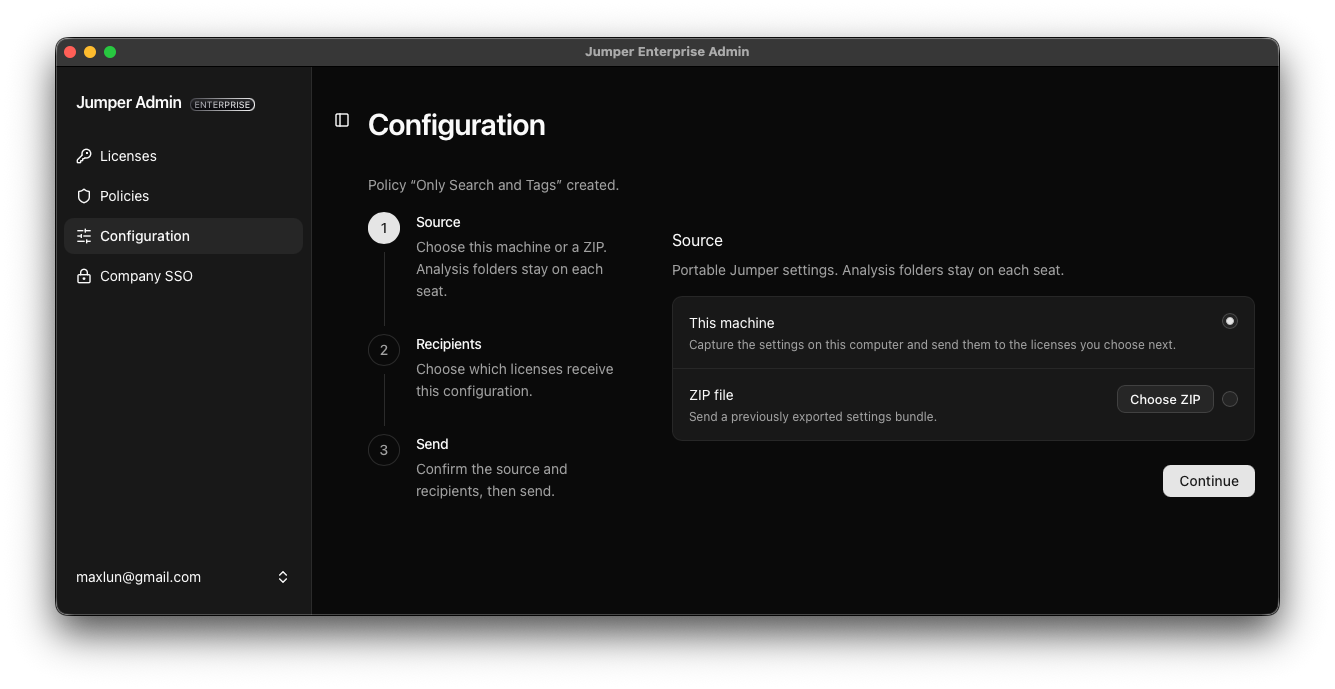The height and width of the screenshot is (689, 1335).
Task: Click the Configuration sliders icon
Action: (84, 236)
